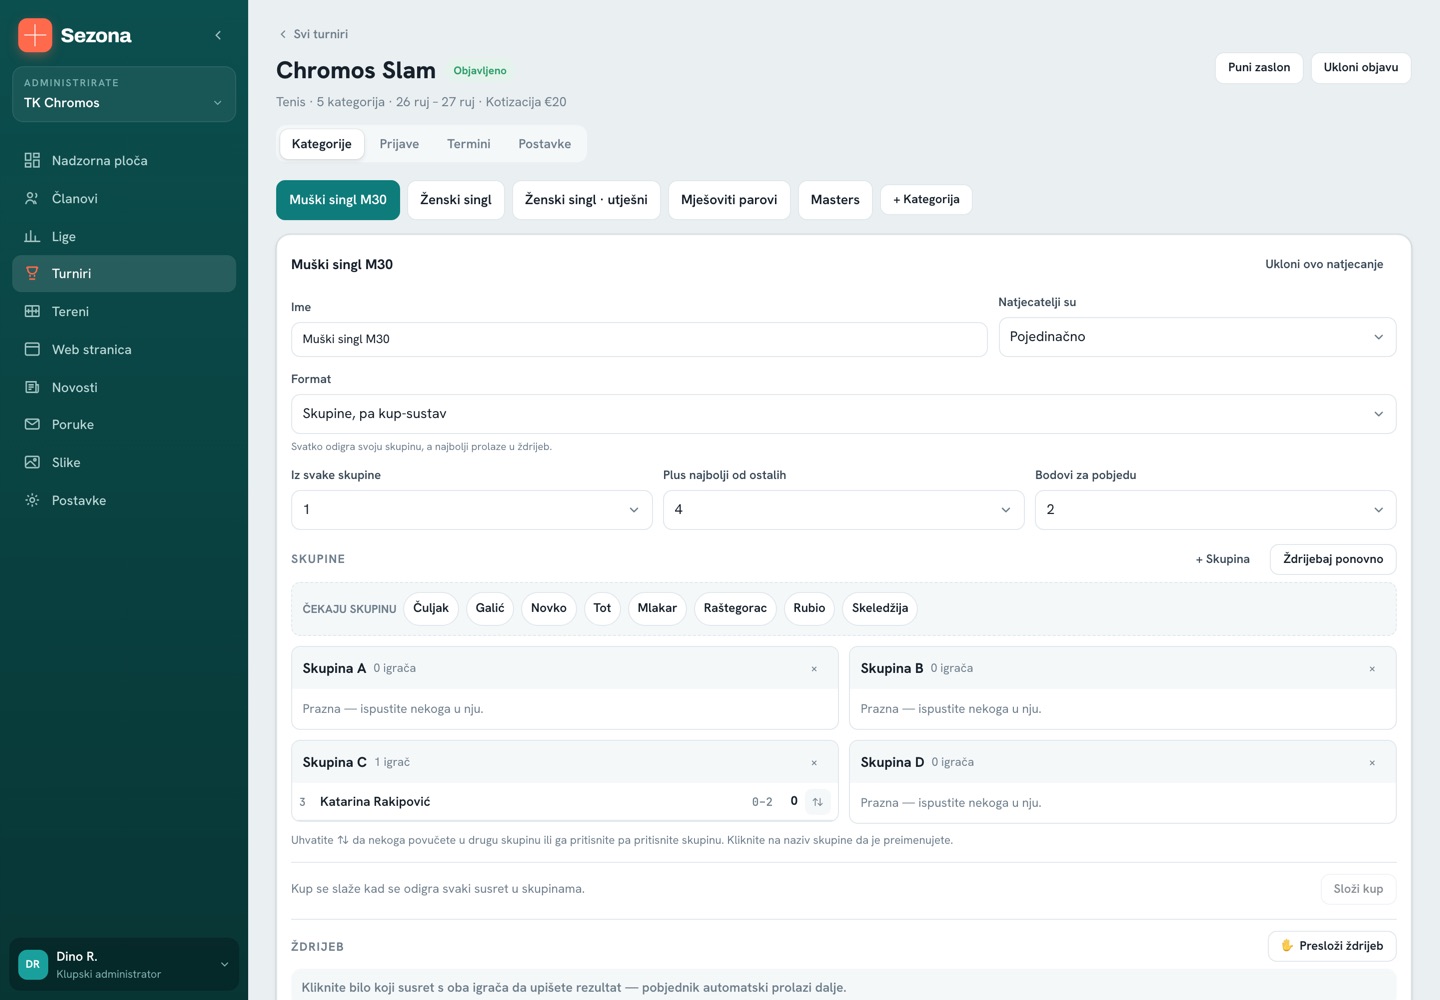Open the Novosti news icon

[32, 388]
